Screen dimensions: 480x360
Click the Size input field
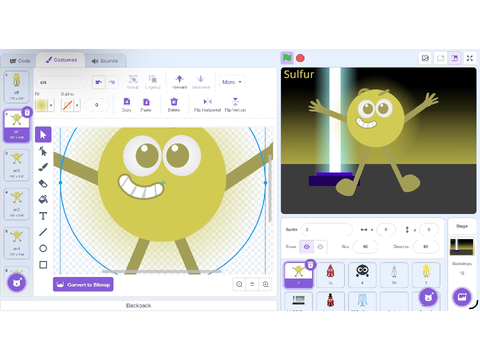click(x=366, y=247)
